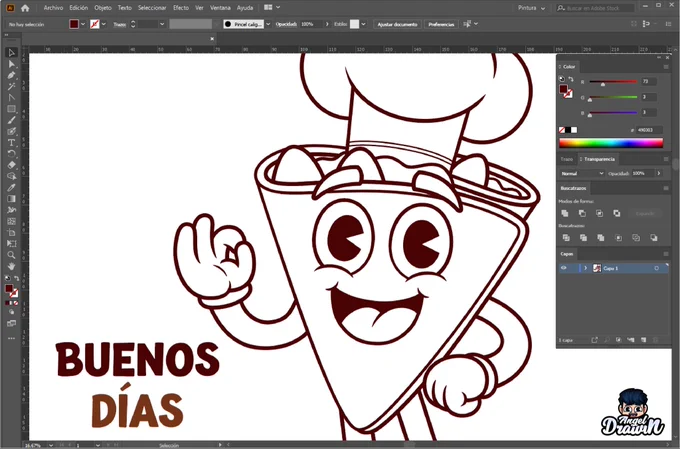
Task: Open the Normal blending mode dropdown
Action: coord(582,173)
